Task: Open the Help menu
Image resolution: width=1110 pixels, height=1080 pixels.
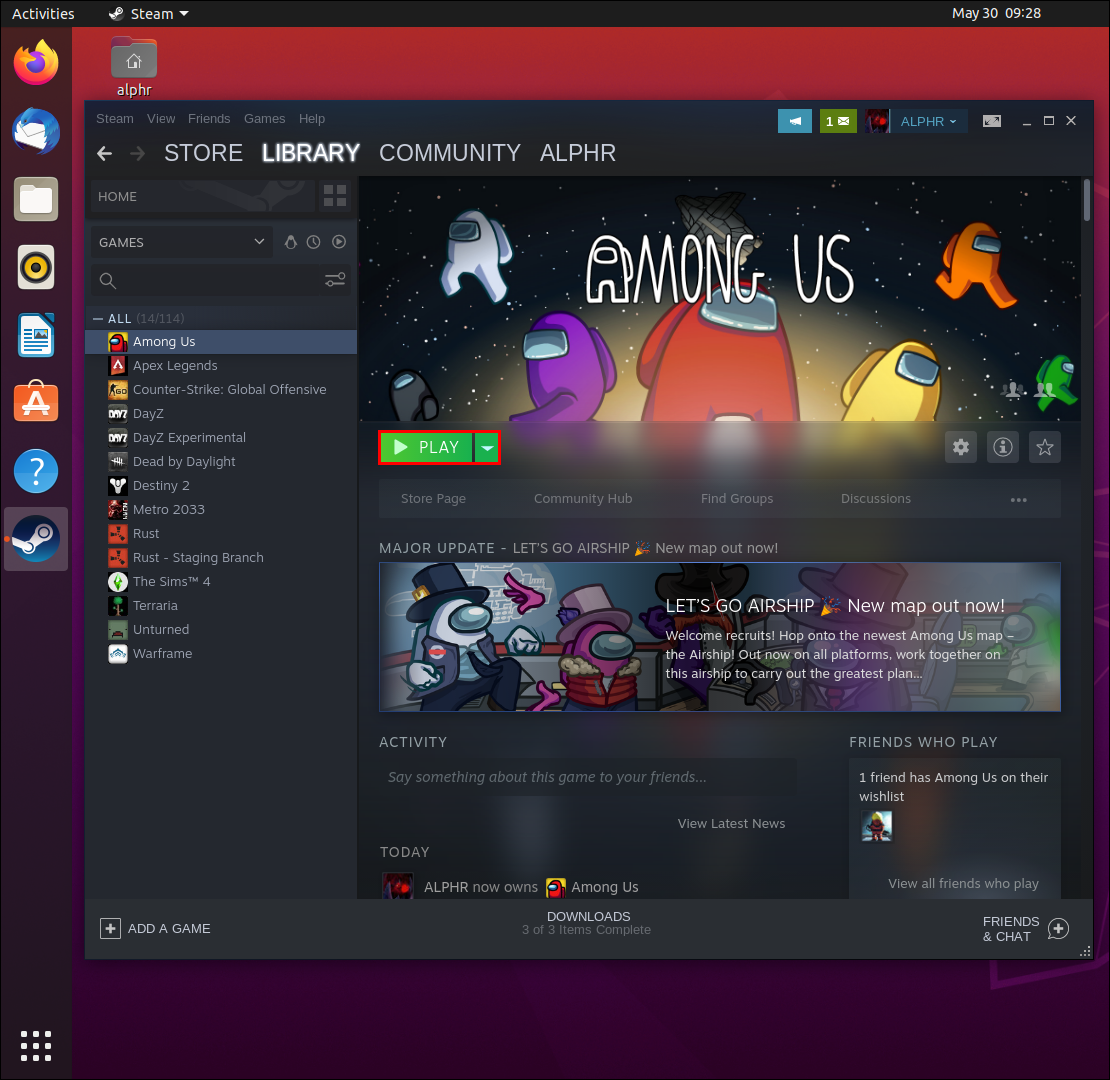Action: click(x=311, y=119)
